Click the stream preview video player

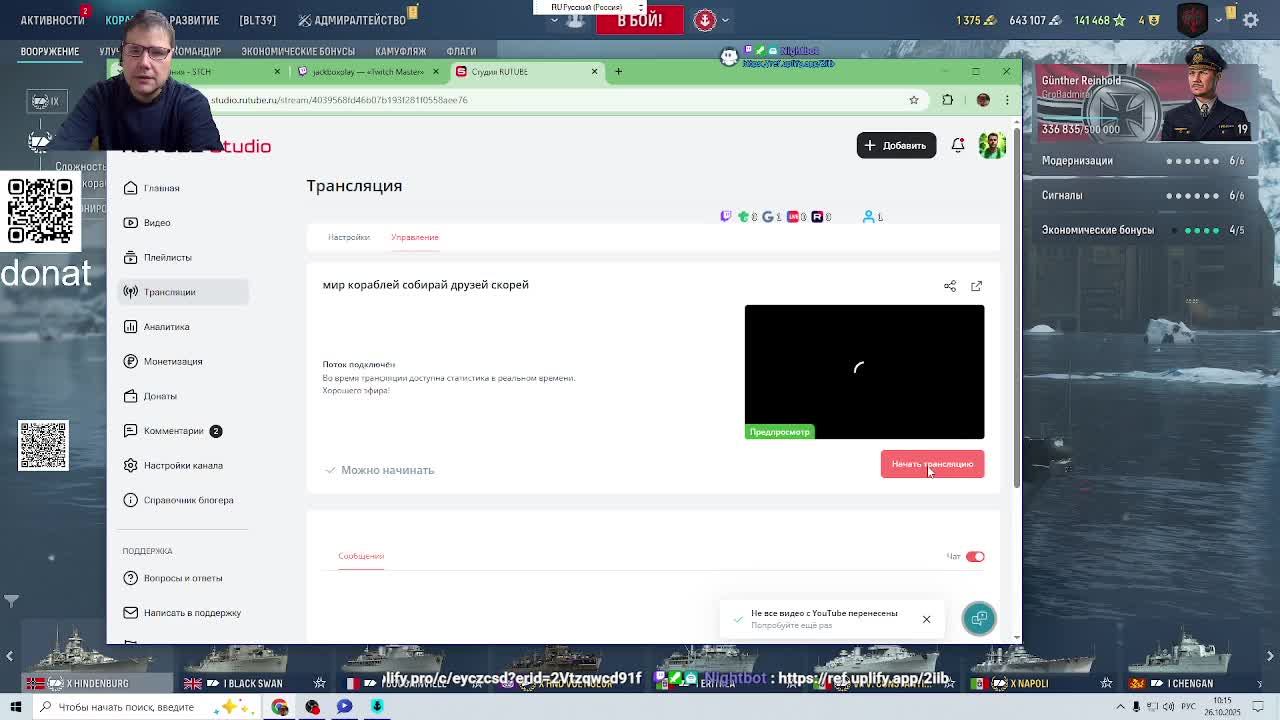(x=864, y=372)
